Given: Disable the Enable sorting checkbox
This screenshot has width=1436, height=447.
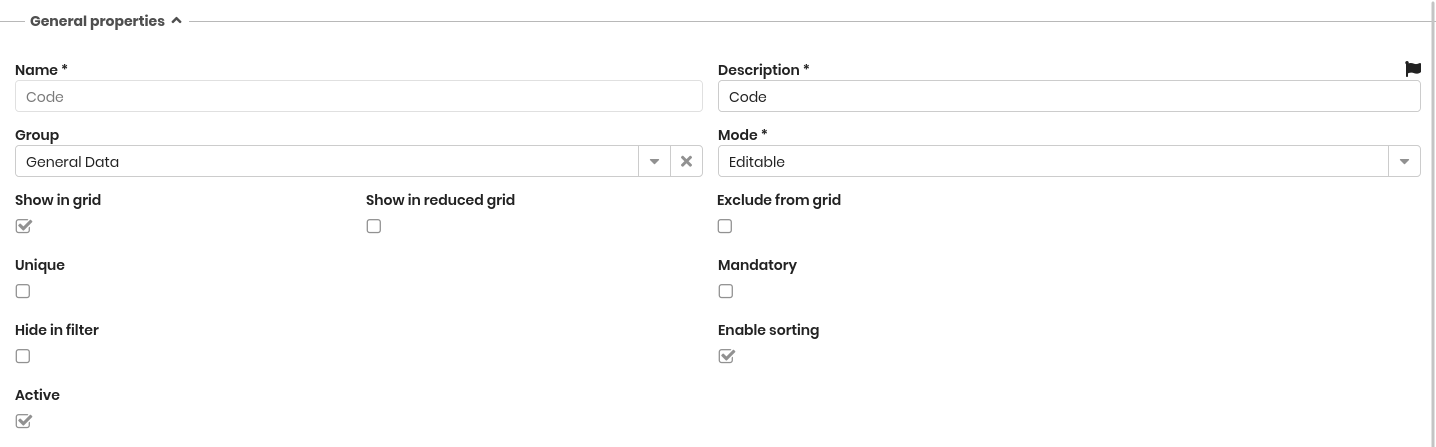Looking at the screenshot, I should (x=726, y=356).
